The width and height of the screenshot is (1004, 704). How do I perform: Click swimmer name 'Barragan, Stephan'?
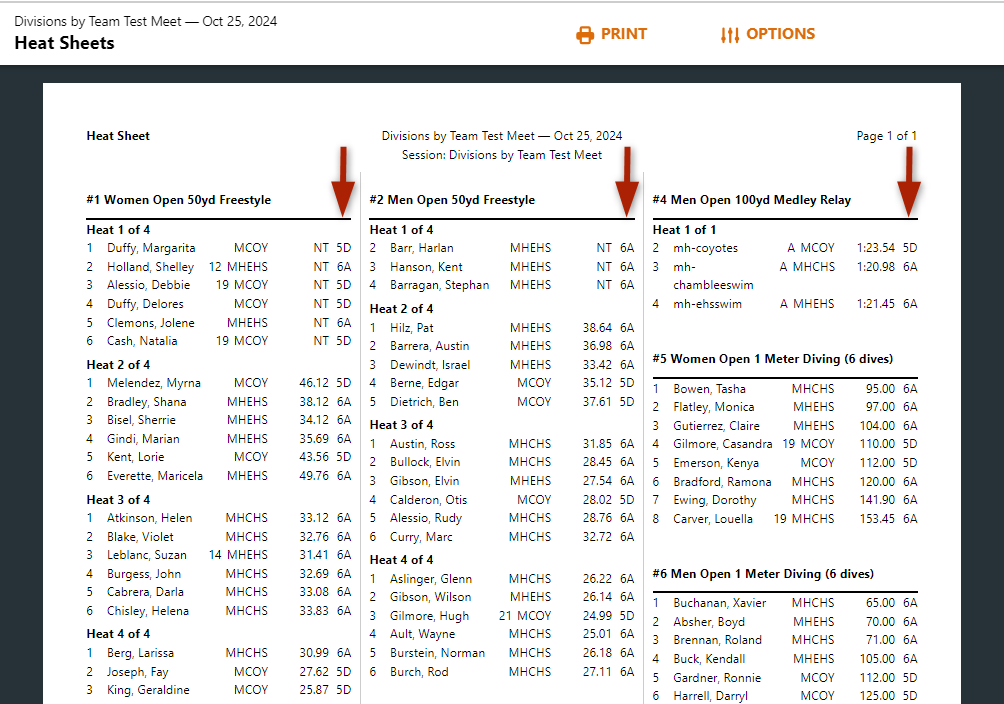[439, 285]
